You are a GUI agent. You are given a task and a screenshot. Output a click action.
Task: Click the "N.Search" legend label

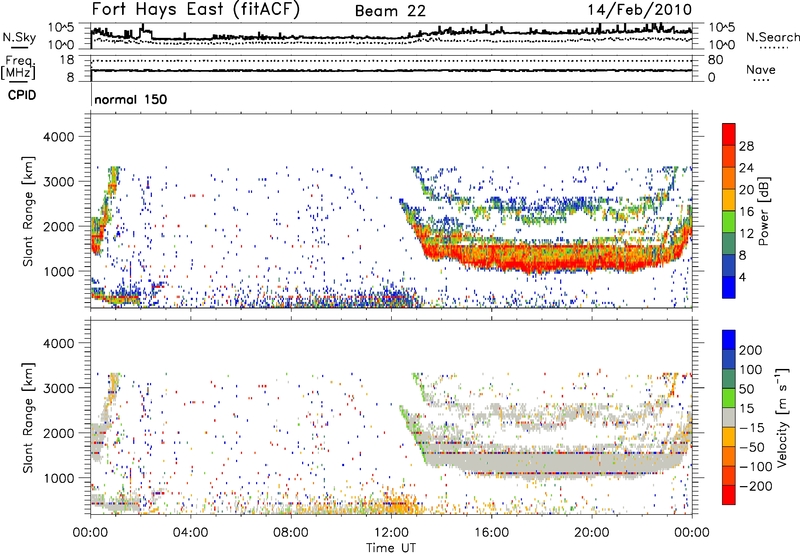[x=772, y=37]
